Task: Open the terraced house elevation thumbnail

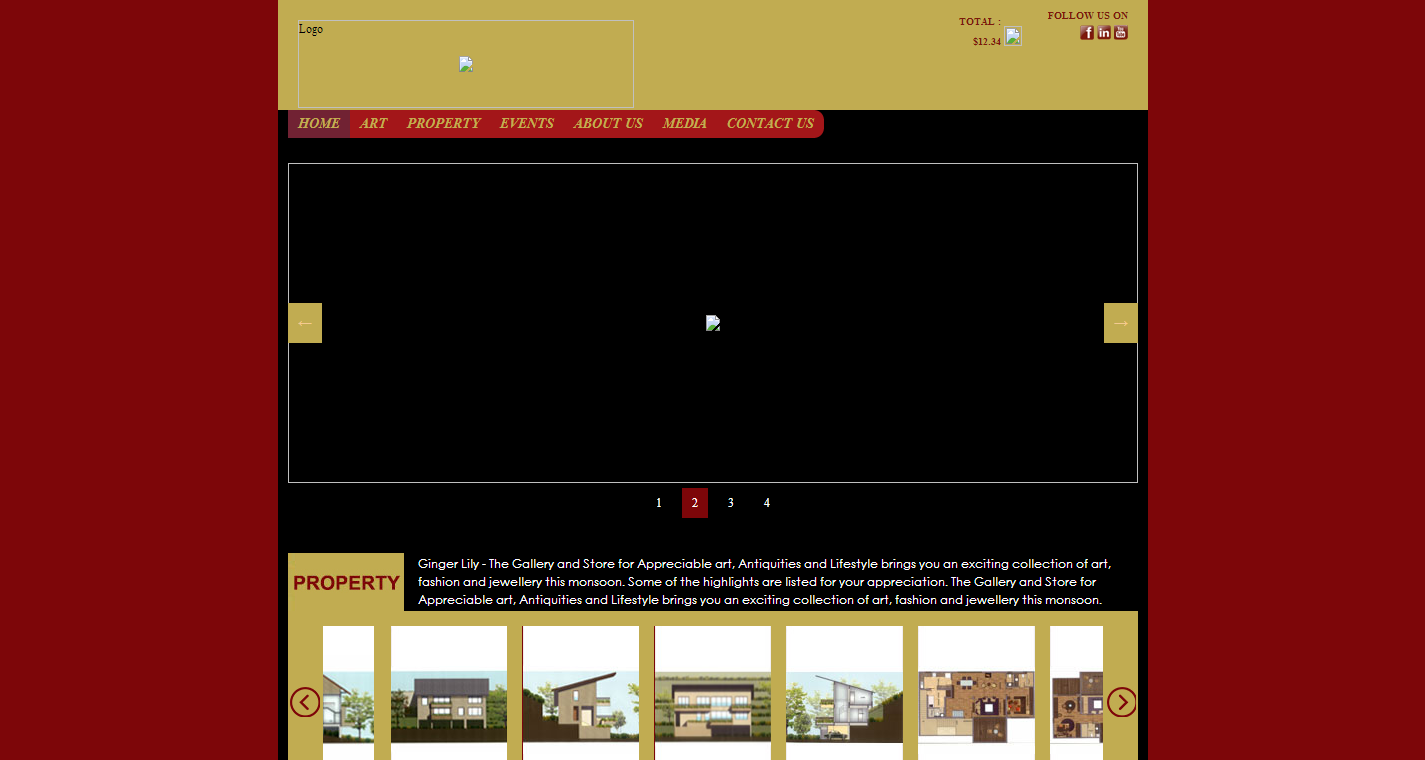Action: 713,693
